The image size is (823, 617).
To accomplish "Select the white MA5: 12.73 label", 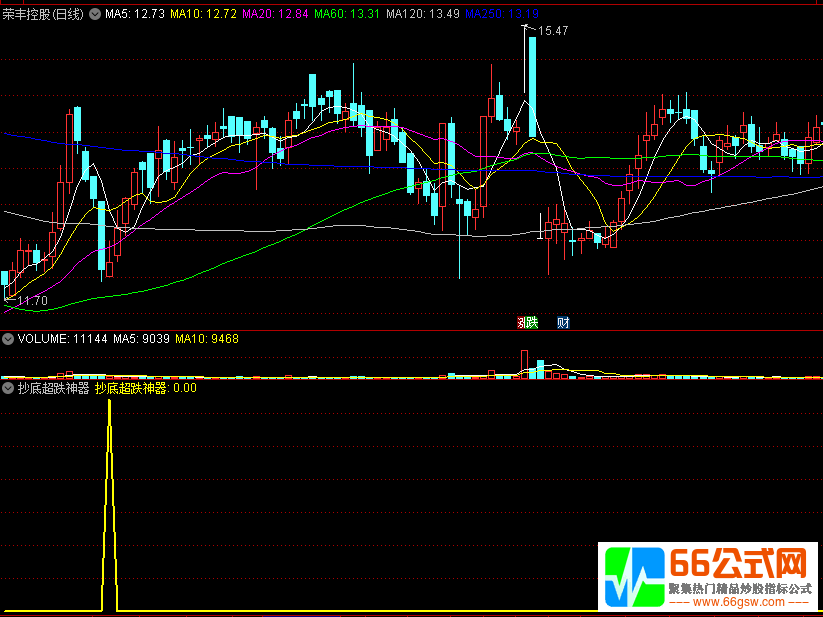I will 135,14.
